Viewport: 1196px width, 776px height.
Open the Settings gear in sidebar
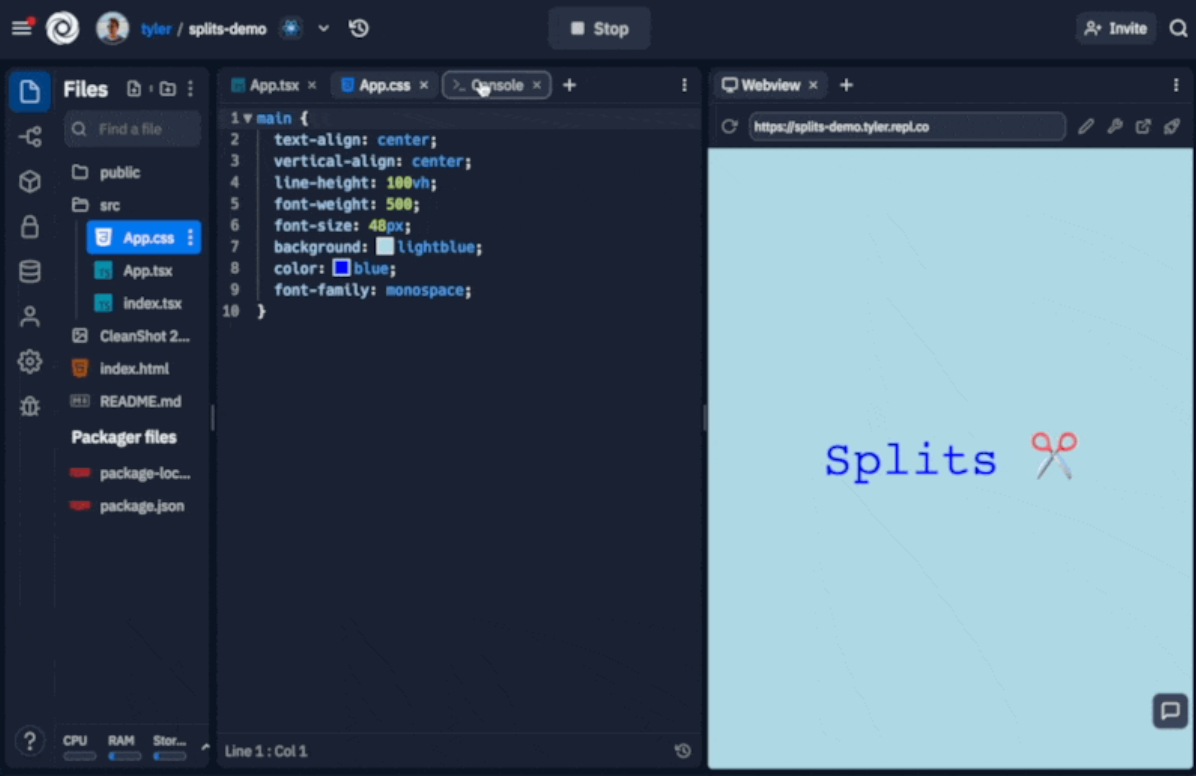30,362
